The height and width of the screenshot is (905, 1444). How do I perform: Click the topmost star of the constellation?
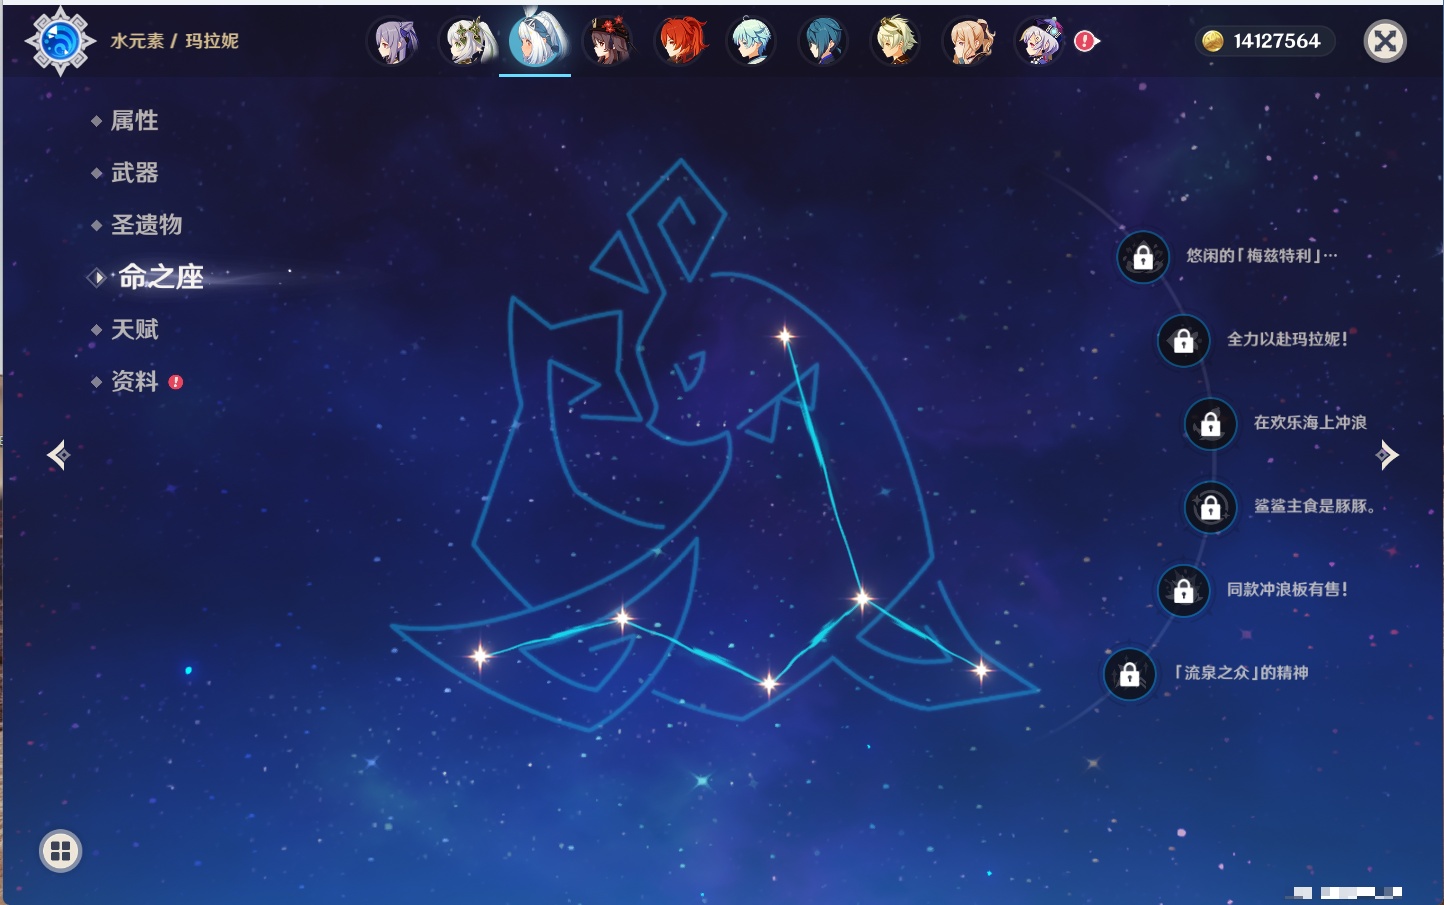pos(785,336)
